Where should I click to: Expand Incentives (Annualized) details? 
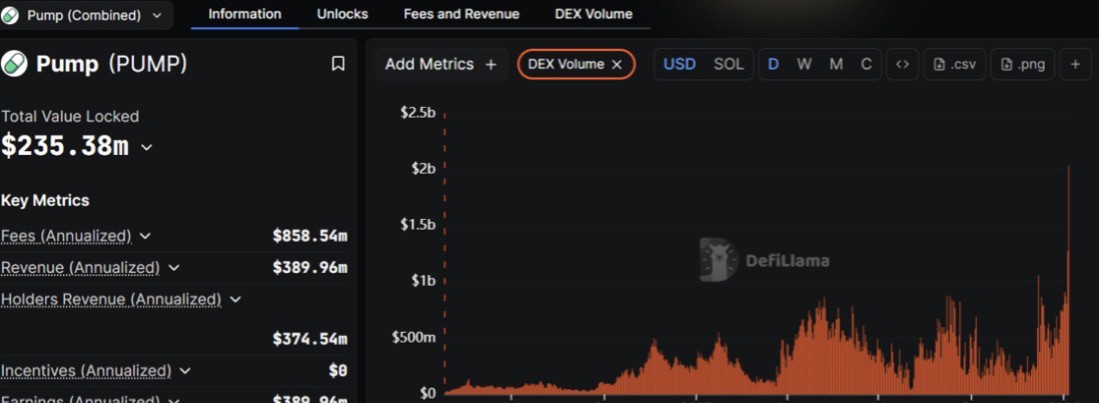185,370
